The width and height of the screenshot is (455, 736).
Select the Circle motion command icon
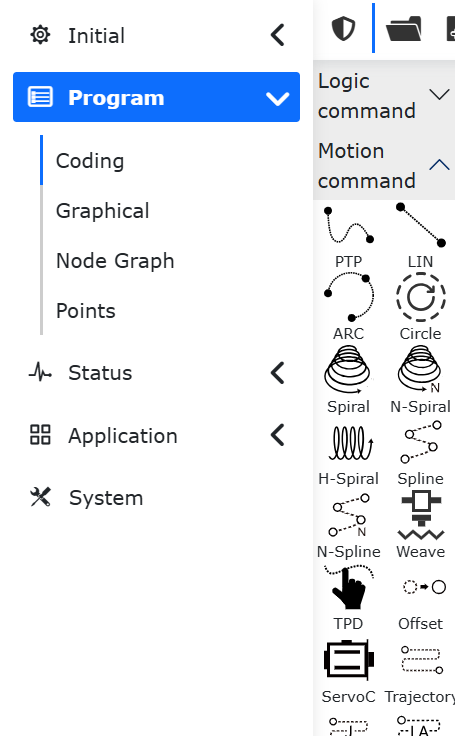(x=421, y=298)
